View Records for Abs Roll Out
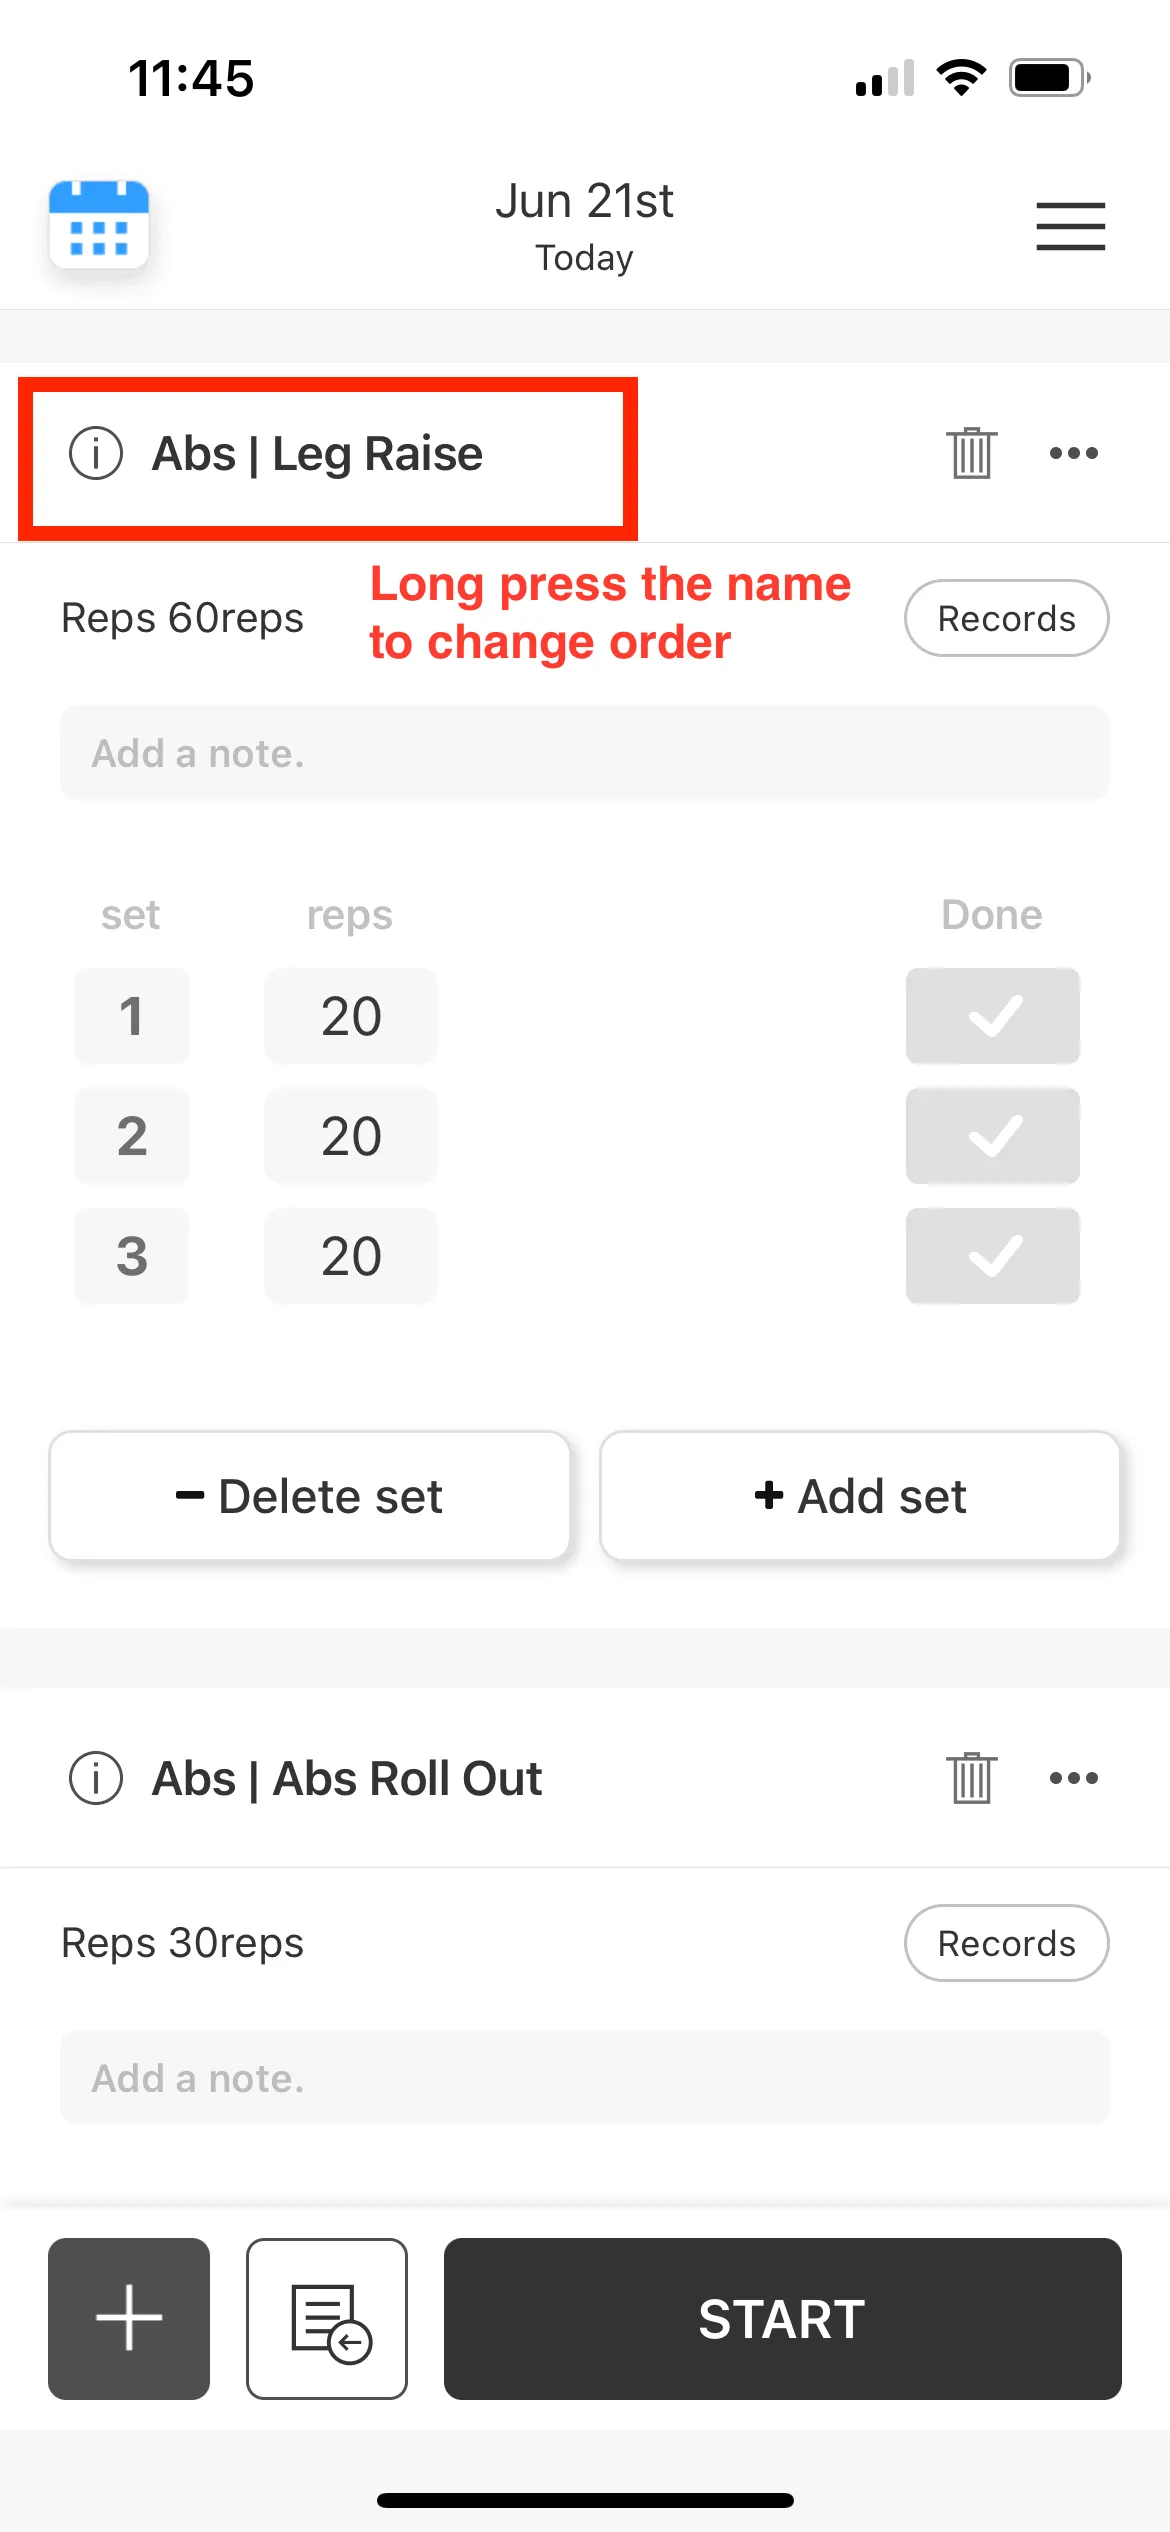 click(x=1006, y=1943)
